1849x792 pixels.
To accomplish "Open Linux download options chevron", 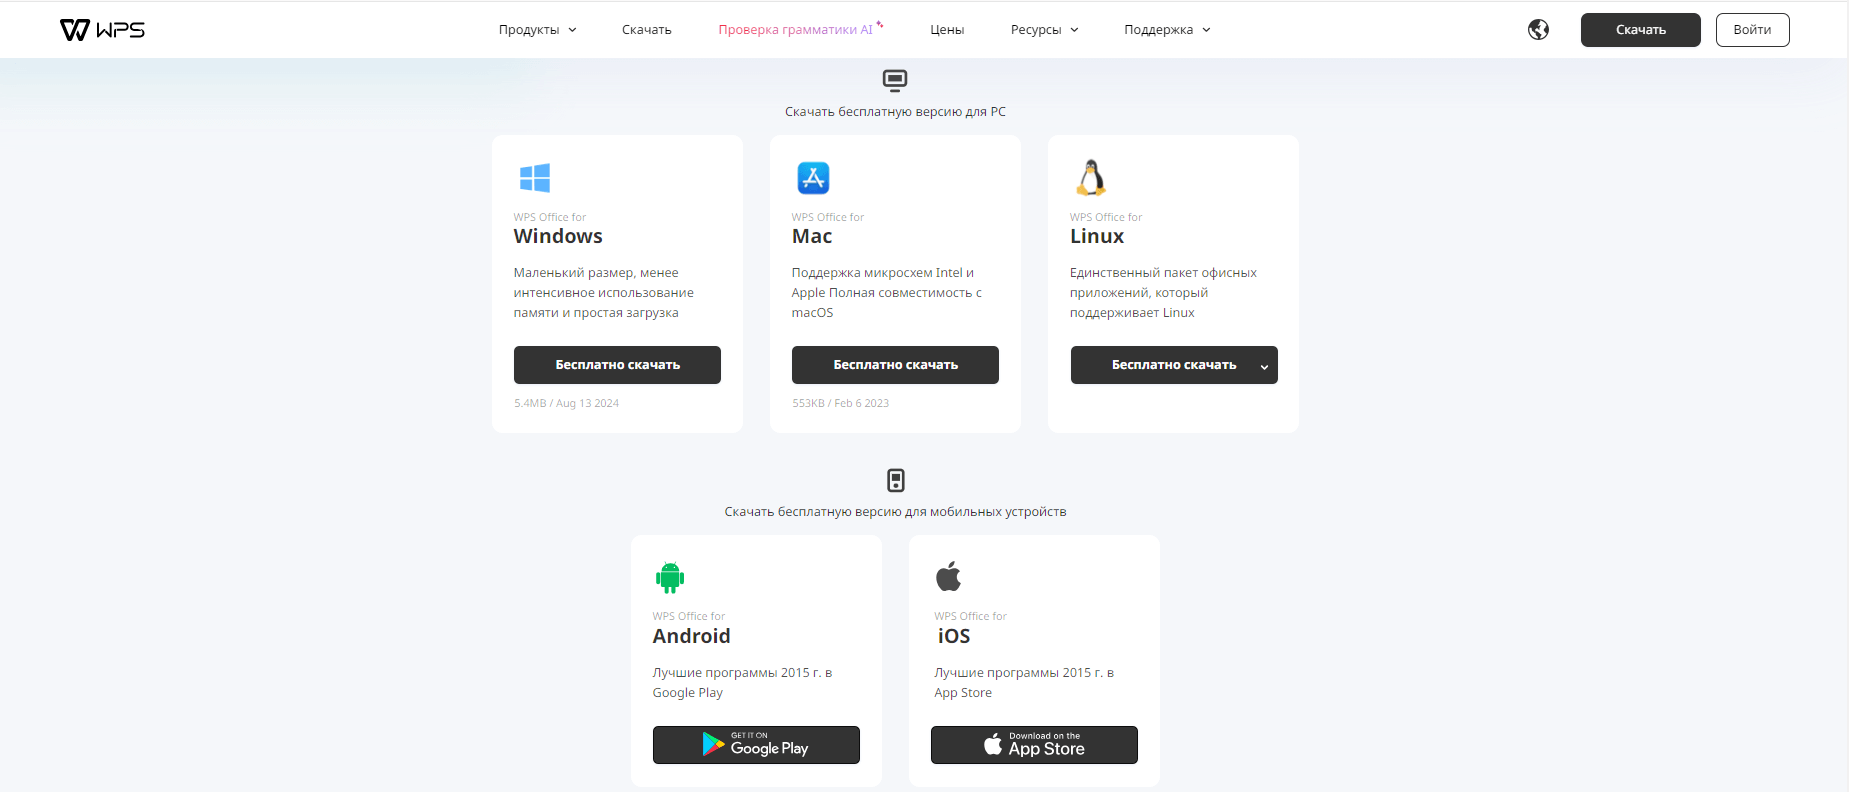I will pyautogui.click(x=1264, y=366).
